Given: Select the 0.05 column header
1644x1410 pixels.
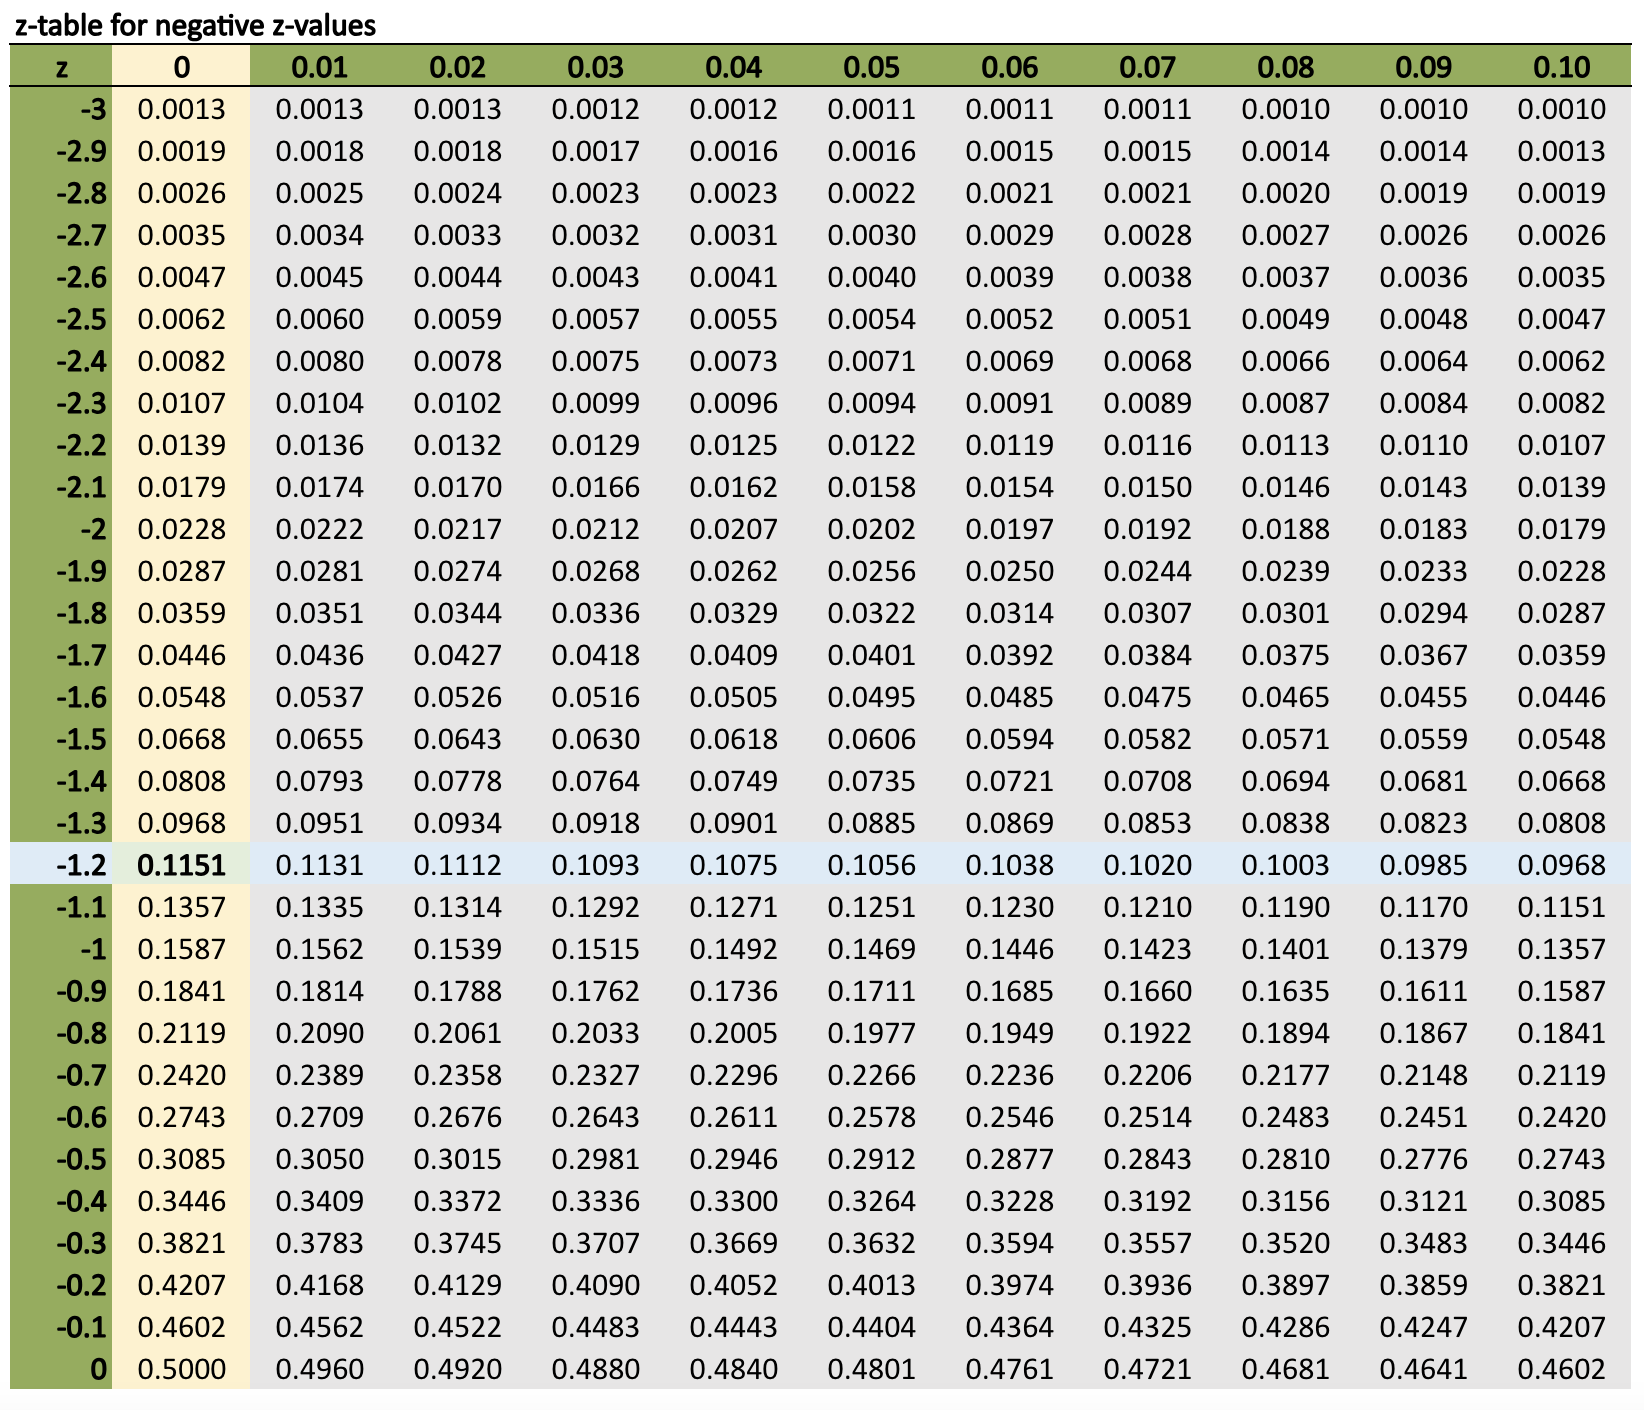Looking at the screenshot, I should (871, 67).
